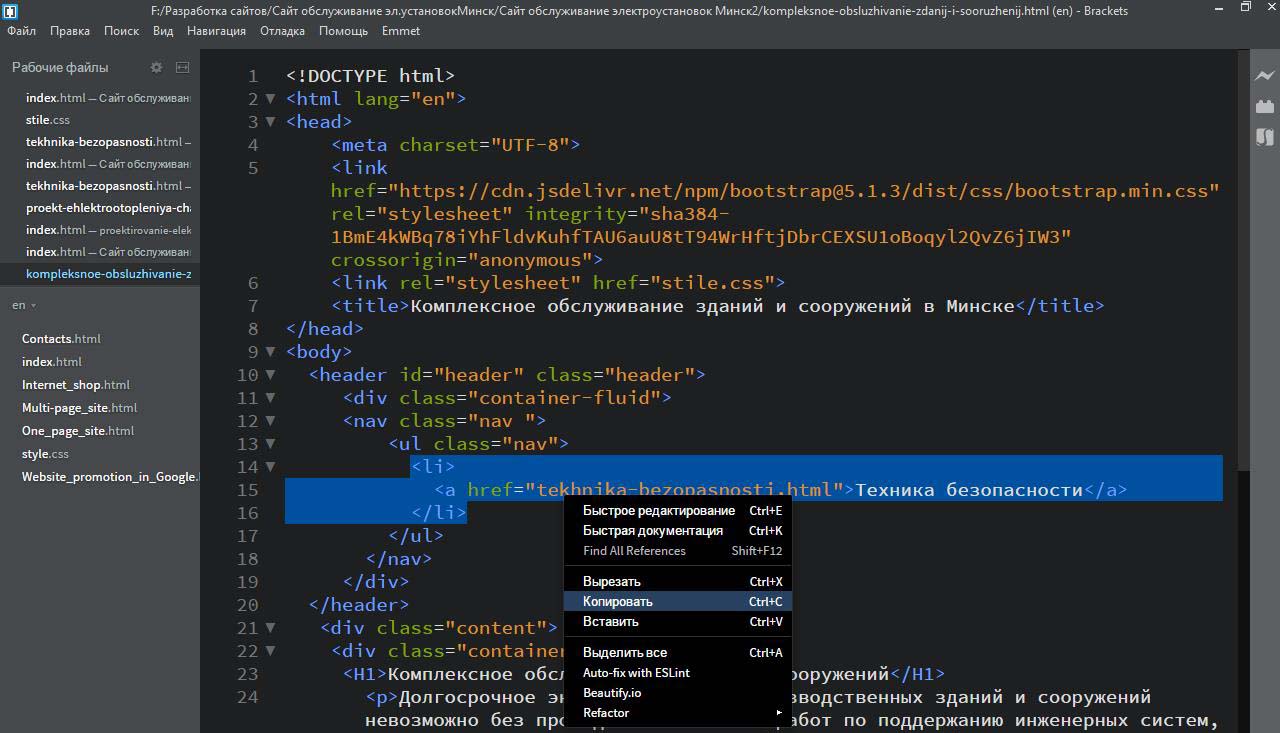The height and width of the screenshot is (733, 1280).
Task: Open the Extension Manager brick icon
Action: tap(1265, 106)
